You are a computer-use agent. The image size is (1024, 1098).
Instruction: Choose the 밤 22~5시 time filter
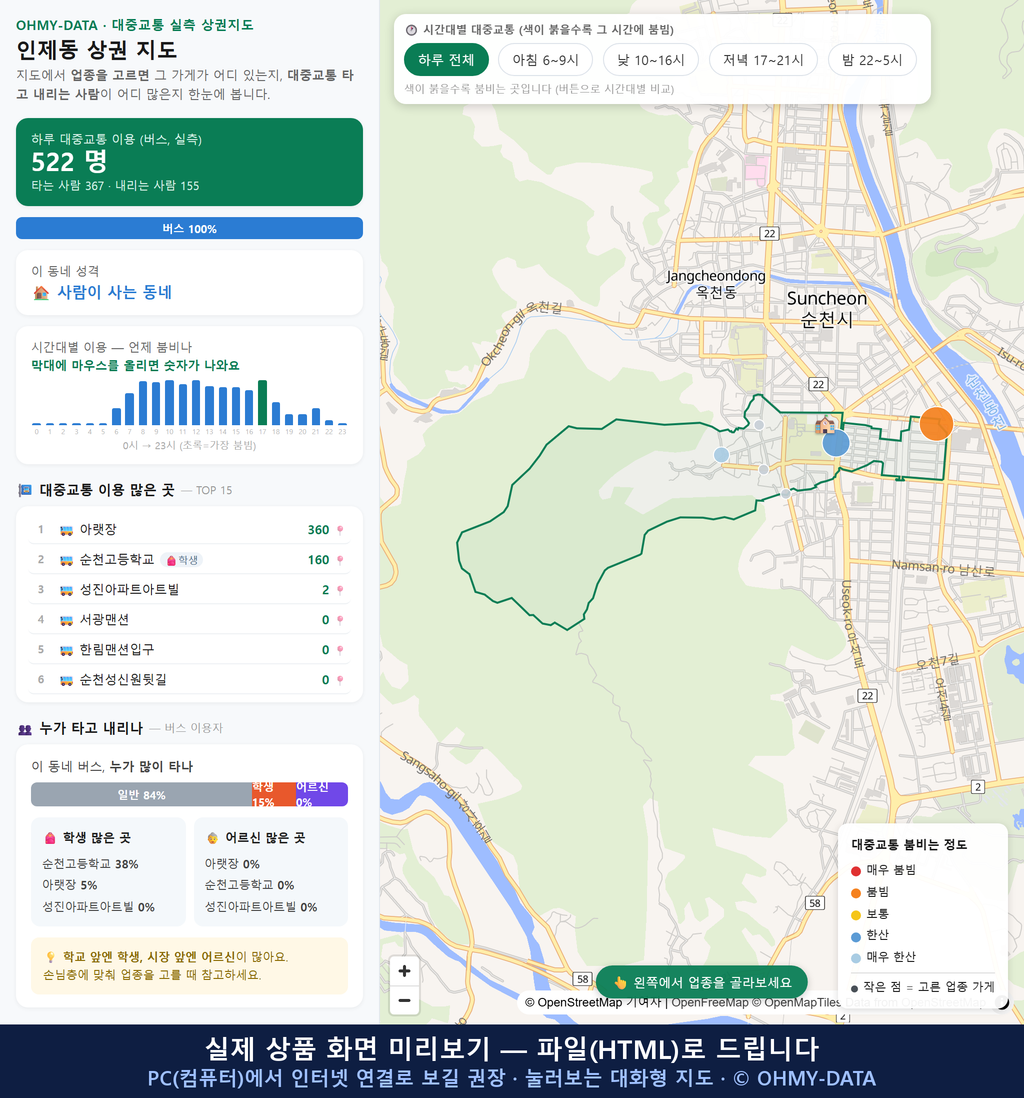872,60
